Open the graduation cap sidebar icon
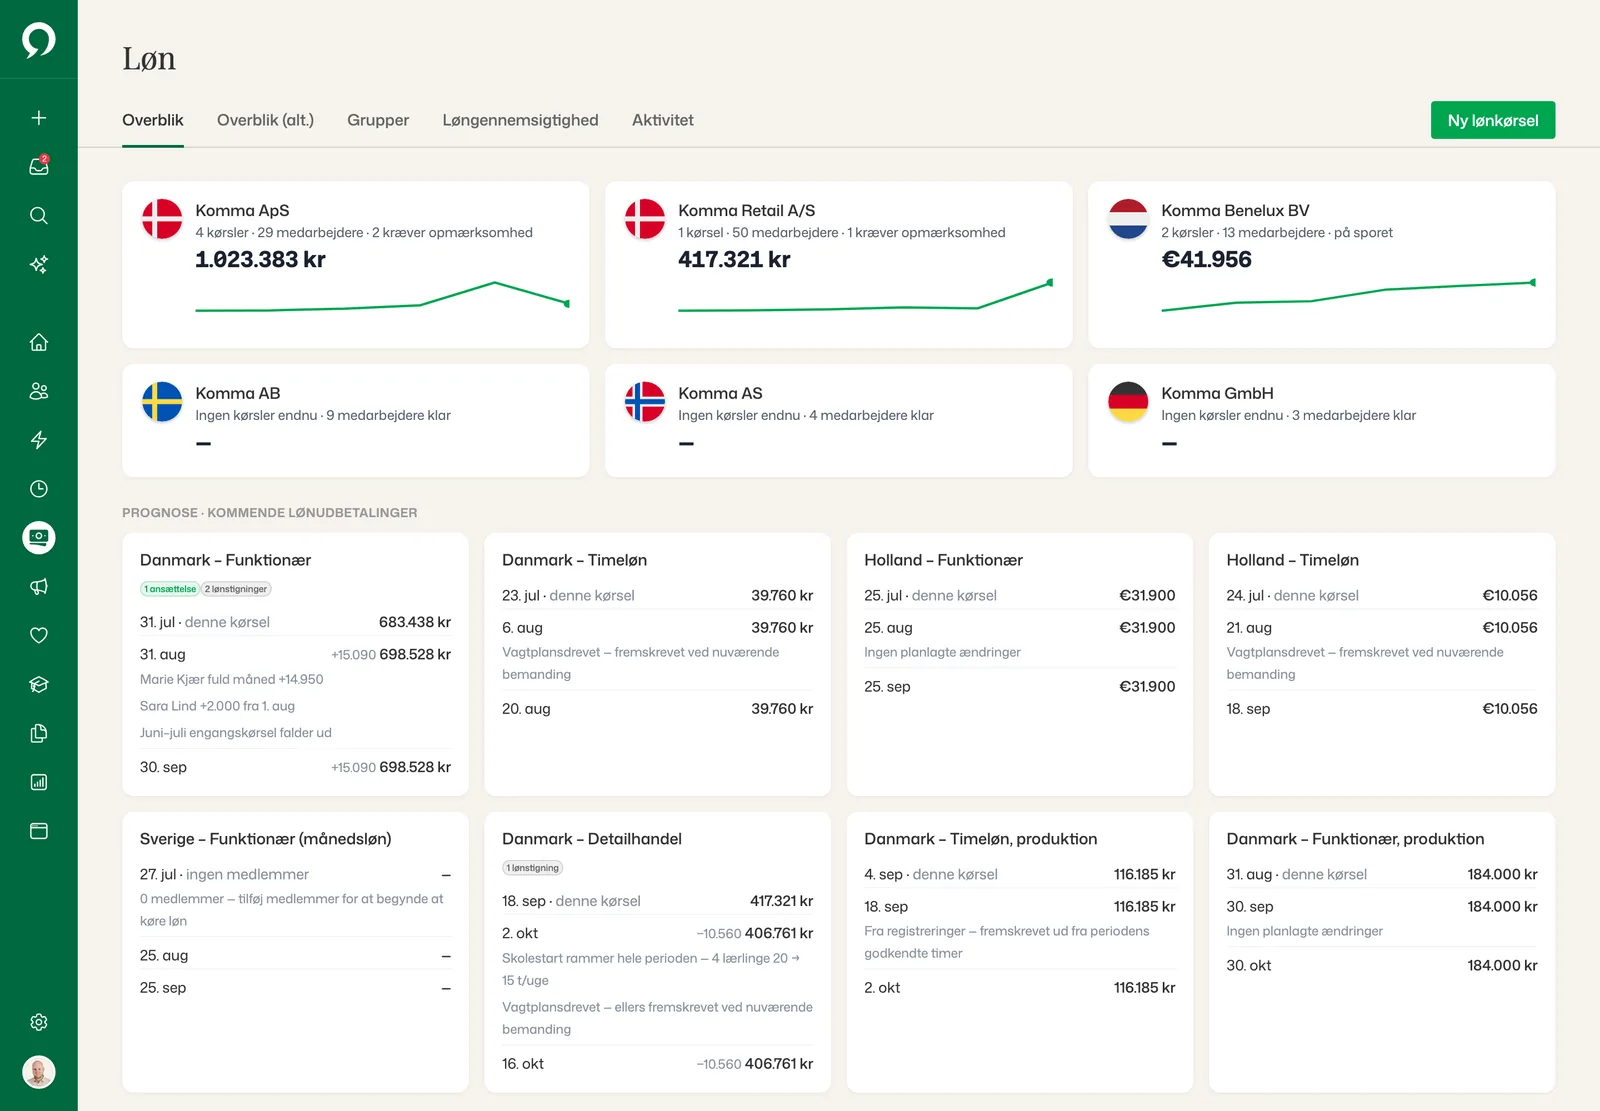1600x1111 pixels. (39, 685)
